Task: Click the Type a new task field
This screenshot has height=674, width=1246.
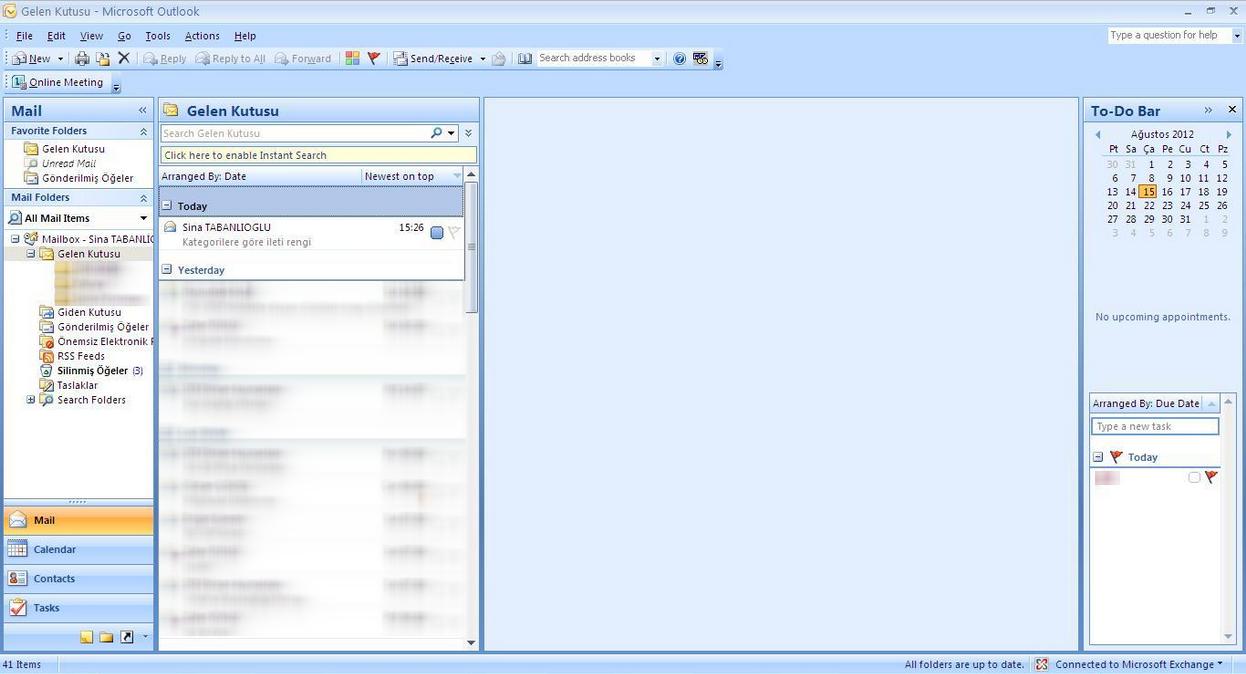Action: pyautogui.click(x=1154, y=427)
